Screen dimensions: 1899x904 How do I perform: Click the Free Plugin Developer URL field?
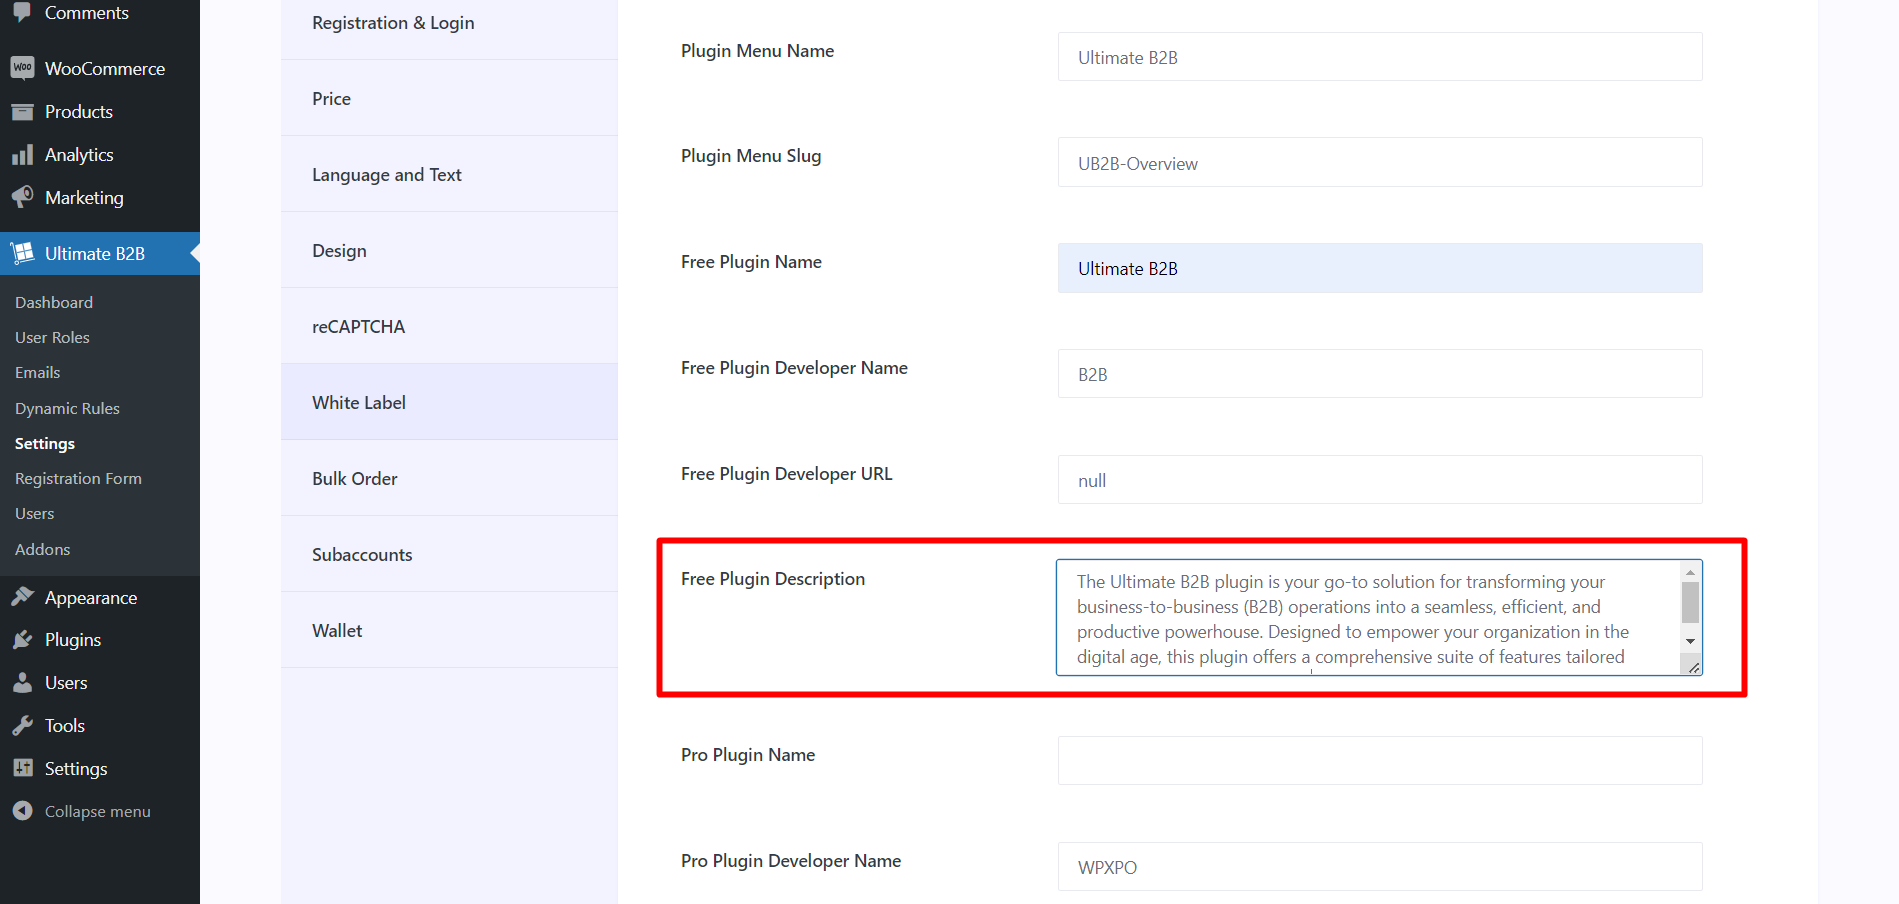pos(1380,480)
